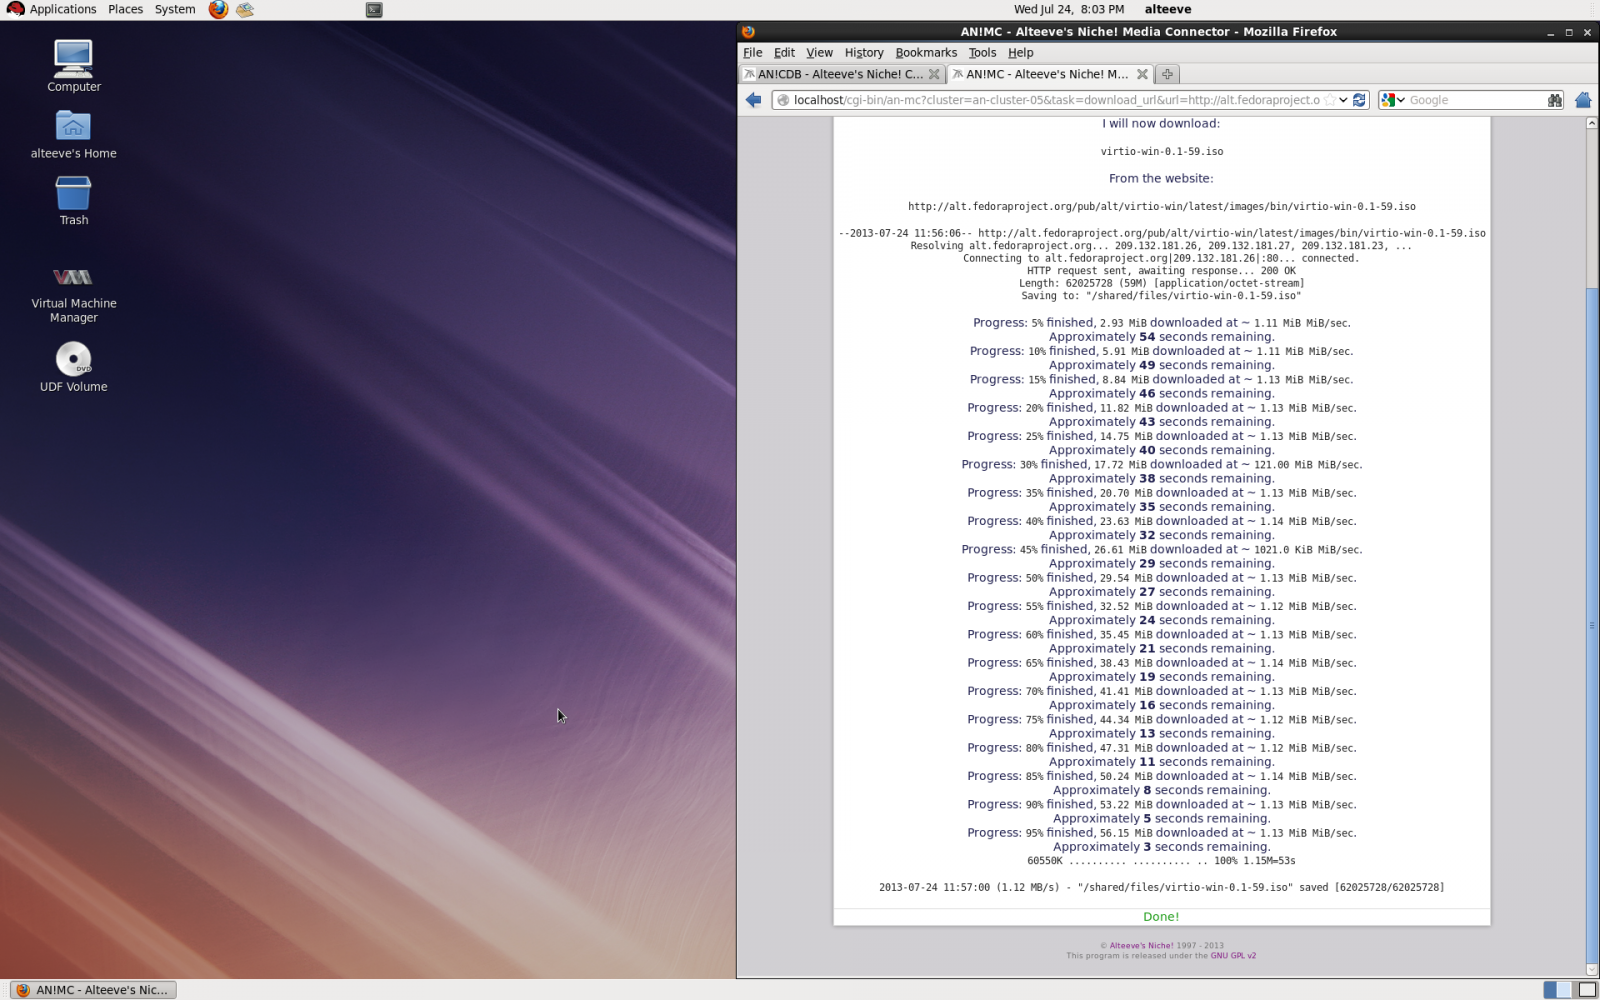Open the Google search engine dropdown
This screenshot has height=1000, width=1600.
coord(1393,100)
